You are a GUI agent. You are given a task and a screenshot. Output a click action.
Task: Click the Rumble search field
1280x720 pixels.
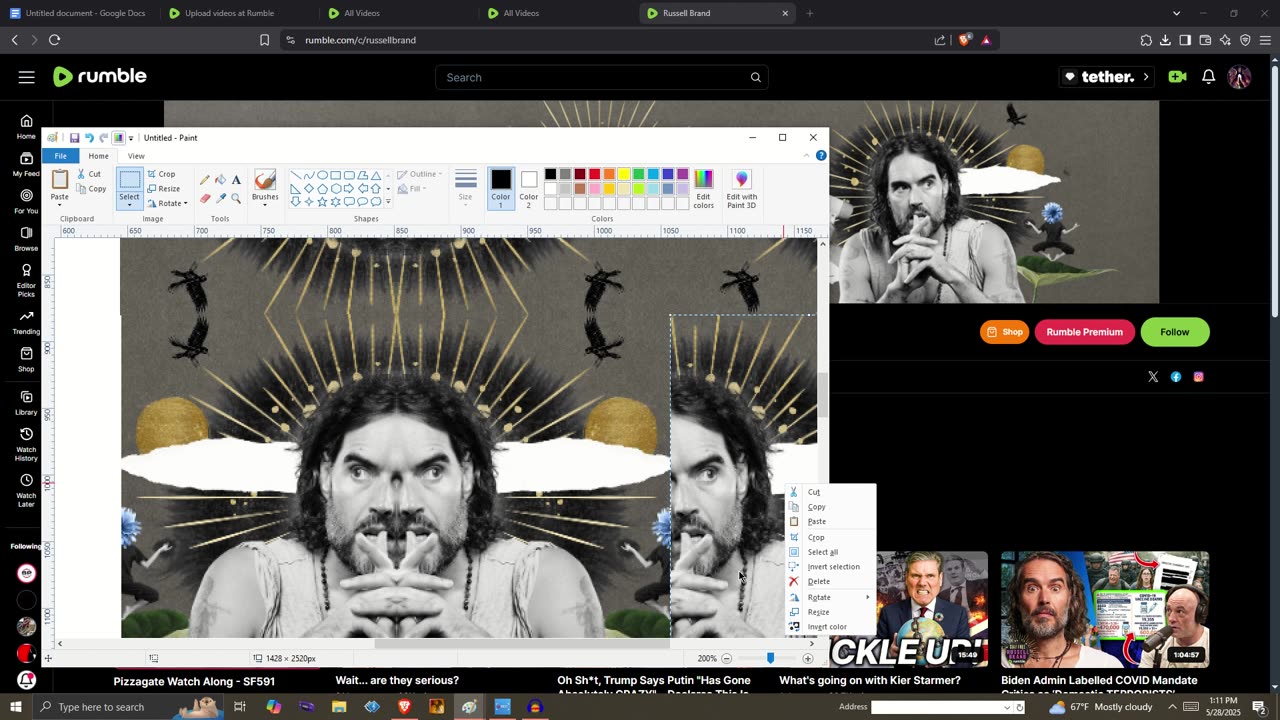click(x=603, y=77)
